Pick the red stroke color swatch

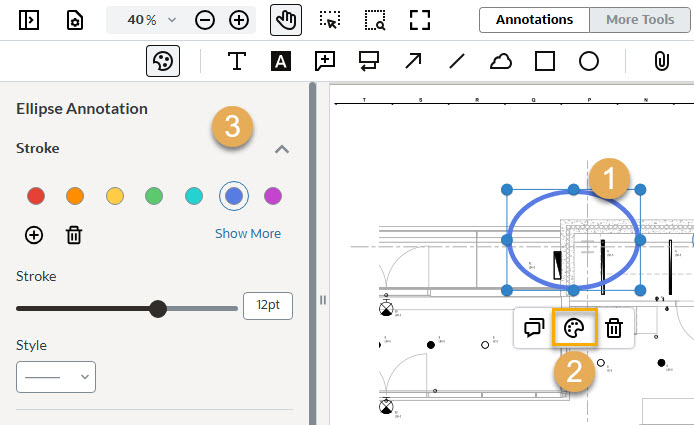pos(36,196)
